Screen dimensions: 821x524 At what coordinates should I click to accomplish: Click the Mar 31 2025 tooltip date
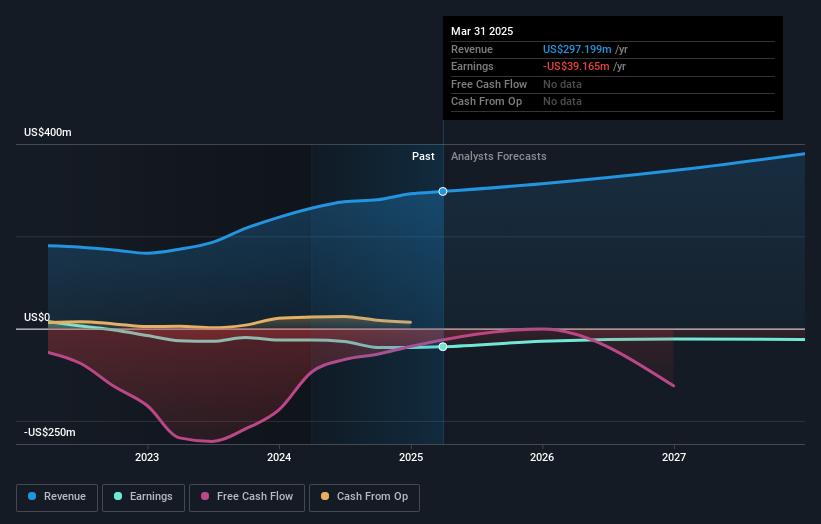(482, 31)
